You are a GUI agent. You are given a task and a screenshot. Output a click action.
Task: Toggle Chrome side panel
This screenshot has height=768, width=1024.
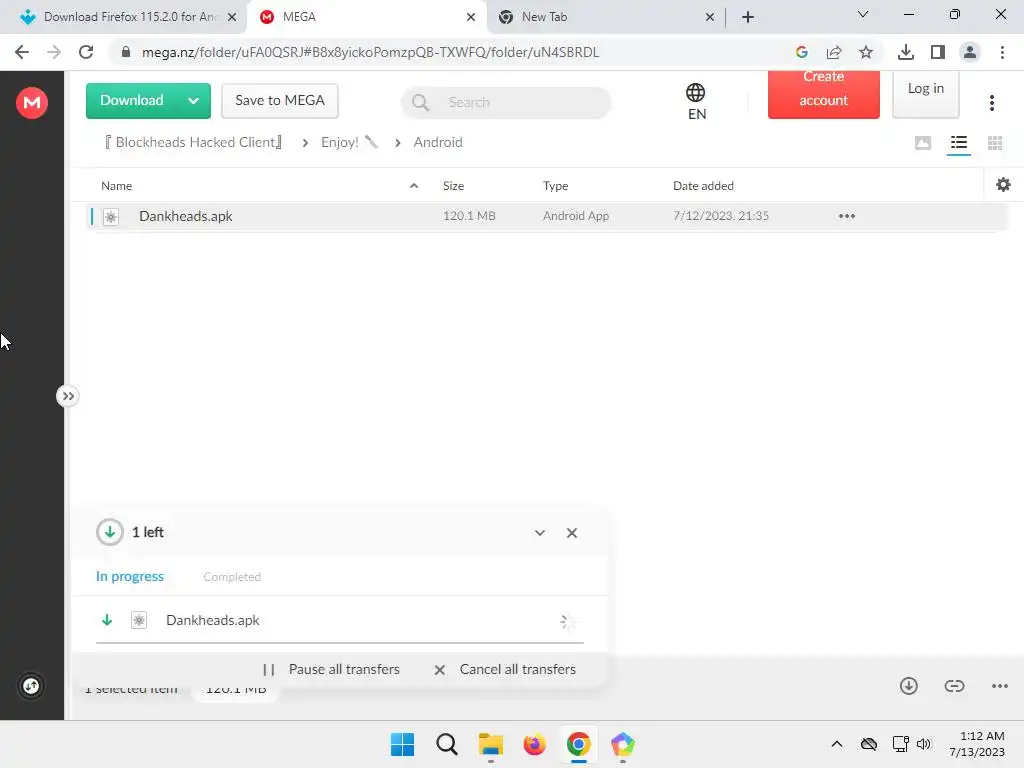click(x=937, y=52)
